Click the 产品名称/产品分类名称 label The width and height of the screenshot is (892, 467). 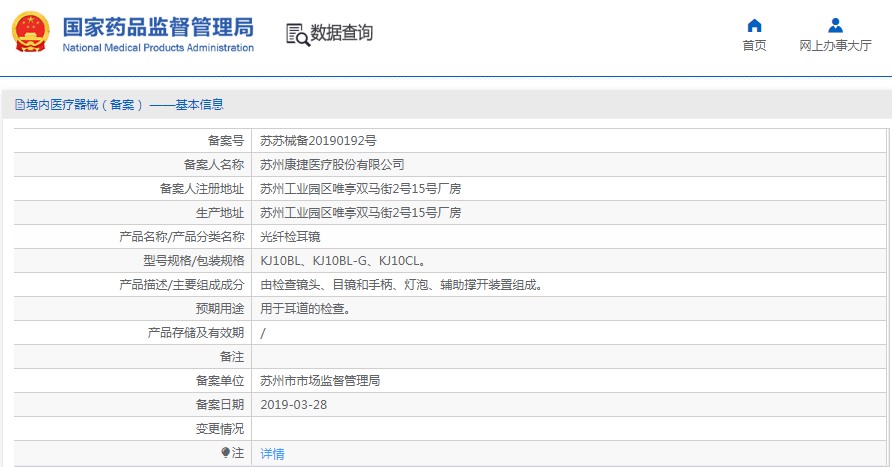click(182, 236)
